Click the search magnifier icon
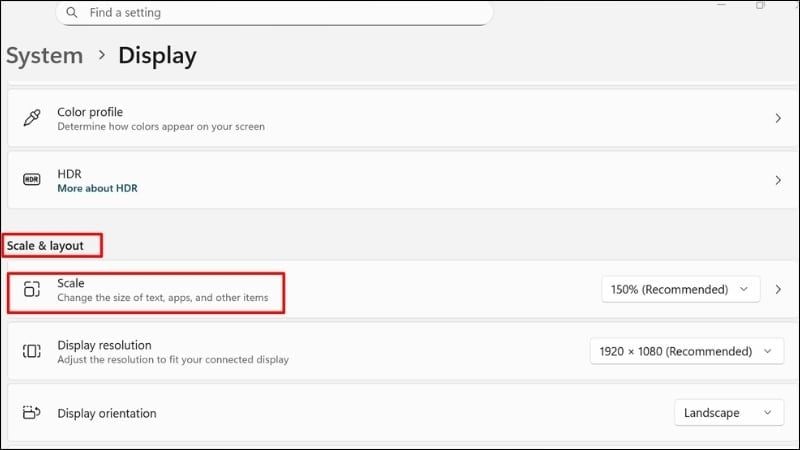 click(x=73, y=13)
